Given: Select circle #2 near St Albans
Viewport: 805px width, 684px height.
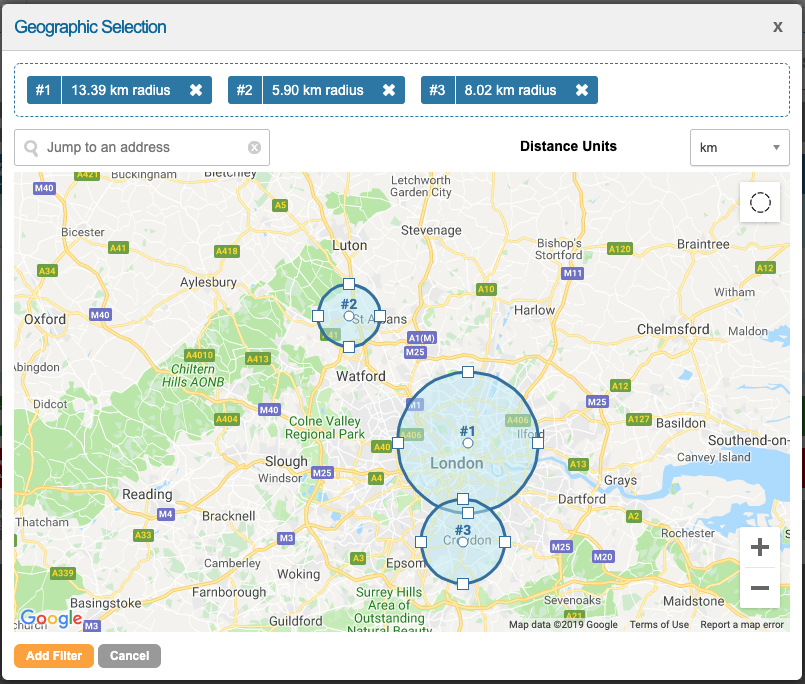Looking at the screenshot, I should (x=349, y=314).
